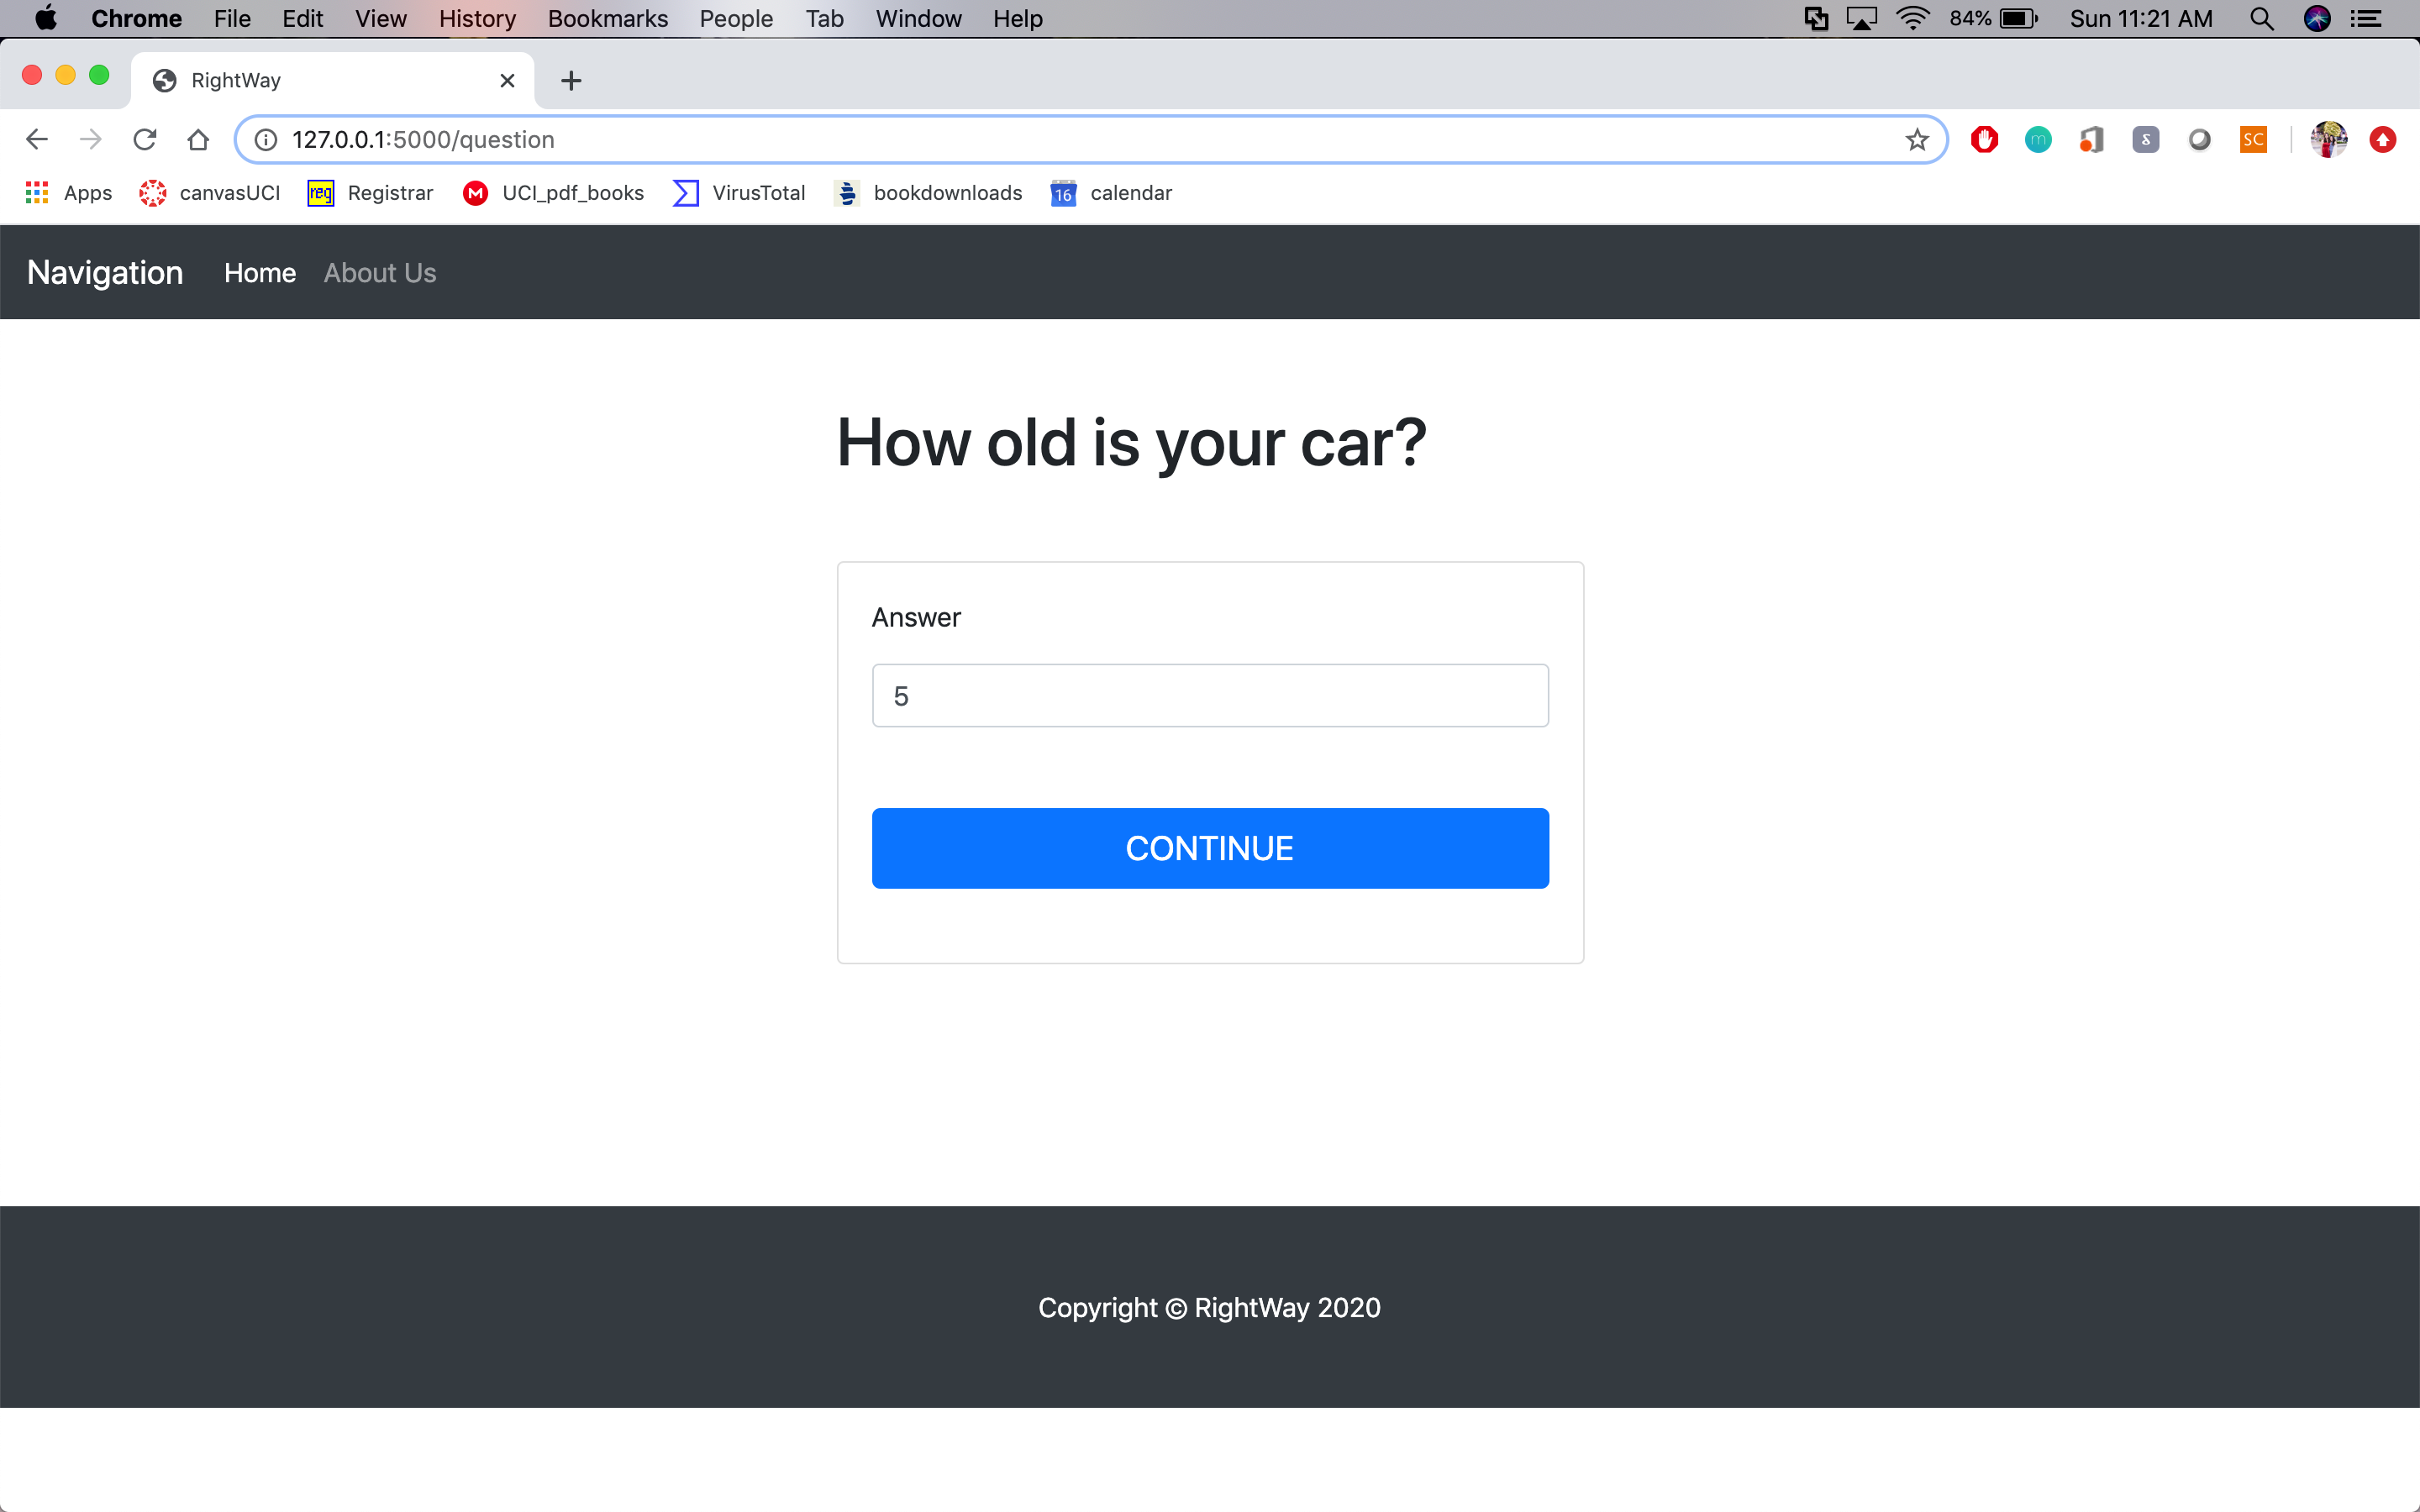Open the Bookmarks menu

(x=607, y=19)
